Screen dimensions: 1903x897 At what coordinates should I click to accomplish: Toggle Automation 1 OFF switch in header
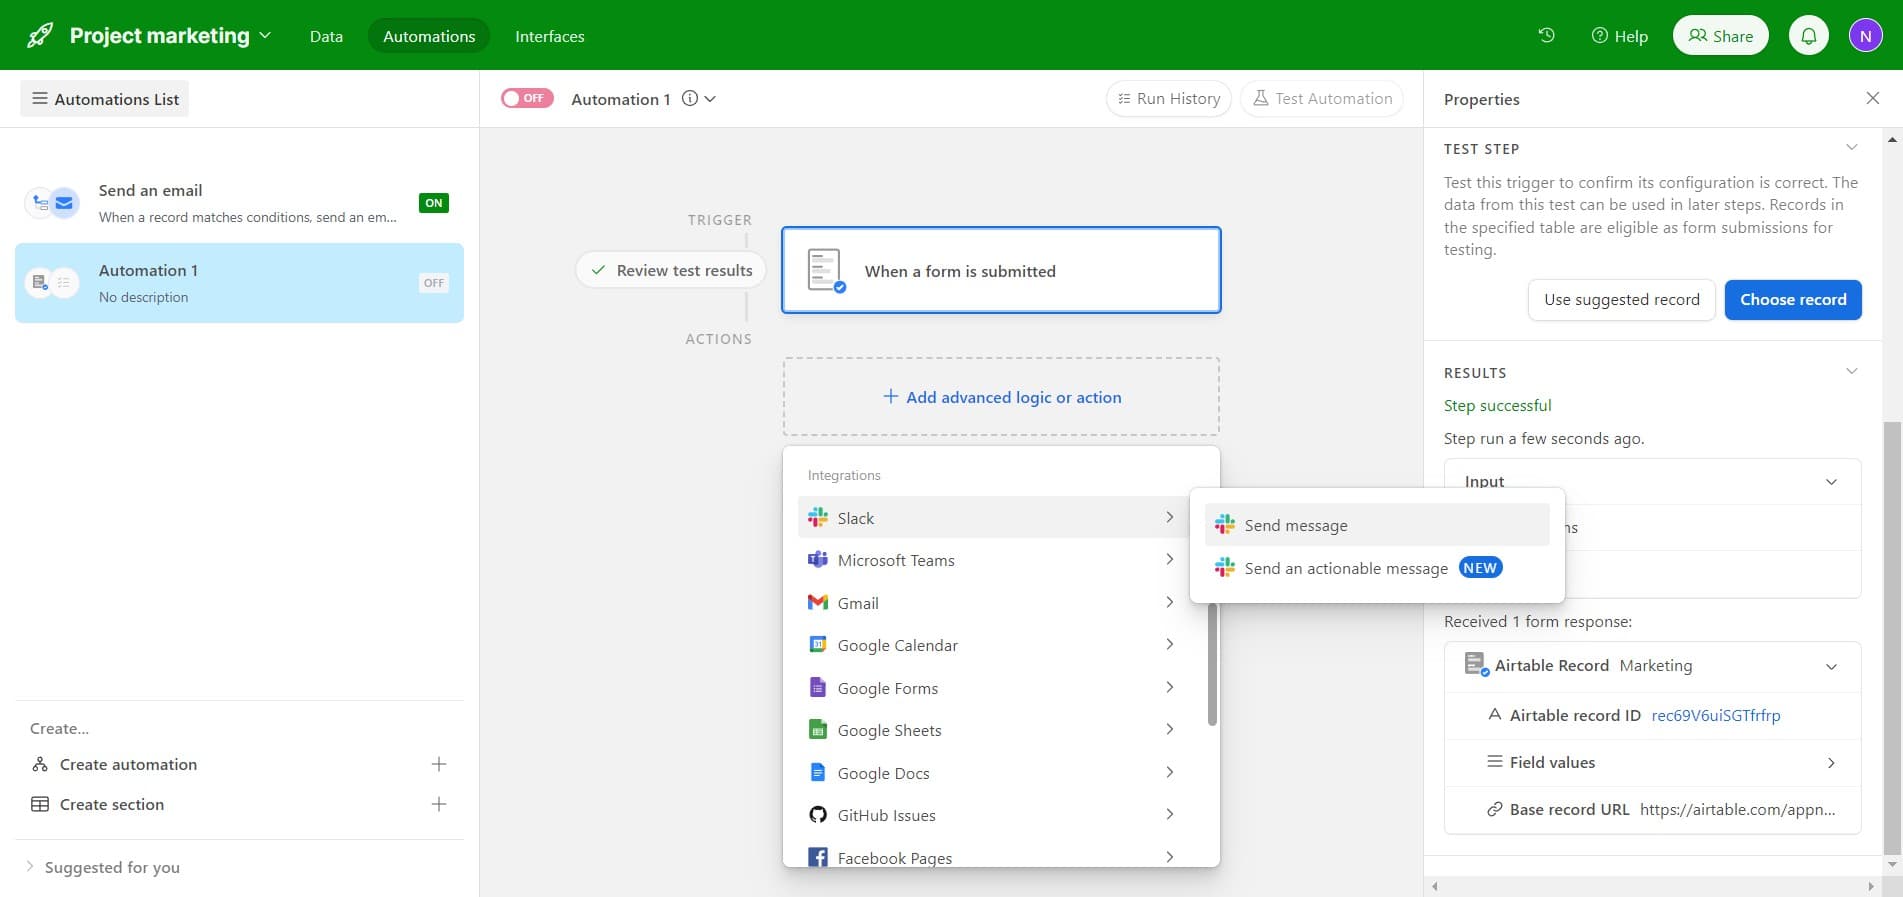[x=527, y=98]
